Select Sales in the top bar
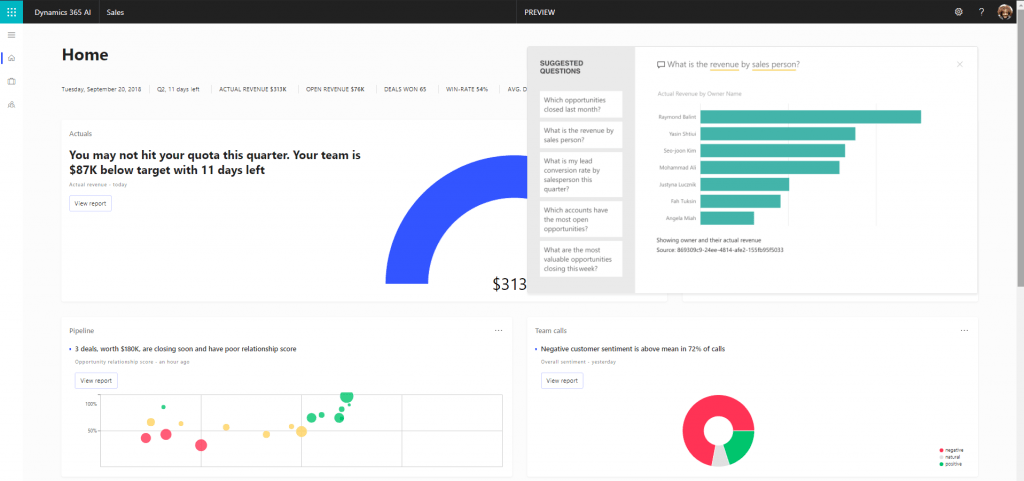Image resolution: width=1024 pixels, height=481 pixels. (116, 12)
